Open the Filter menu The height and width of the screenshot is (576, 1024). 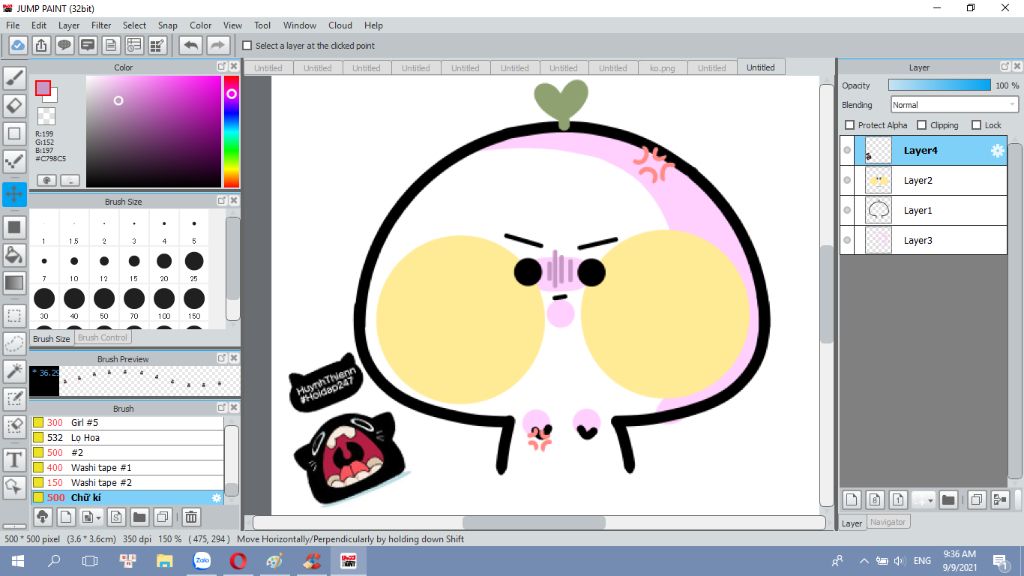(101, 25)
